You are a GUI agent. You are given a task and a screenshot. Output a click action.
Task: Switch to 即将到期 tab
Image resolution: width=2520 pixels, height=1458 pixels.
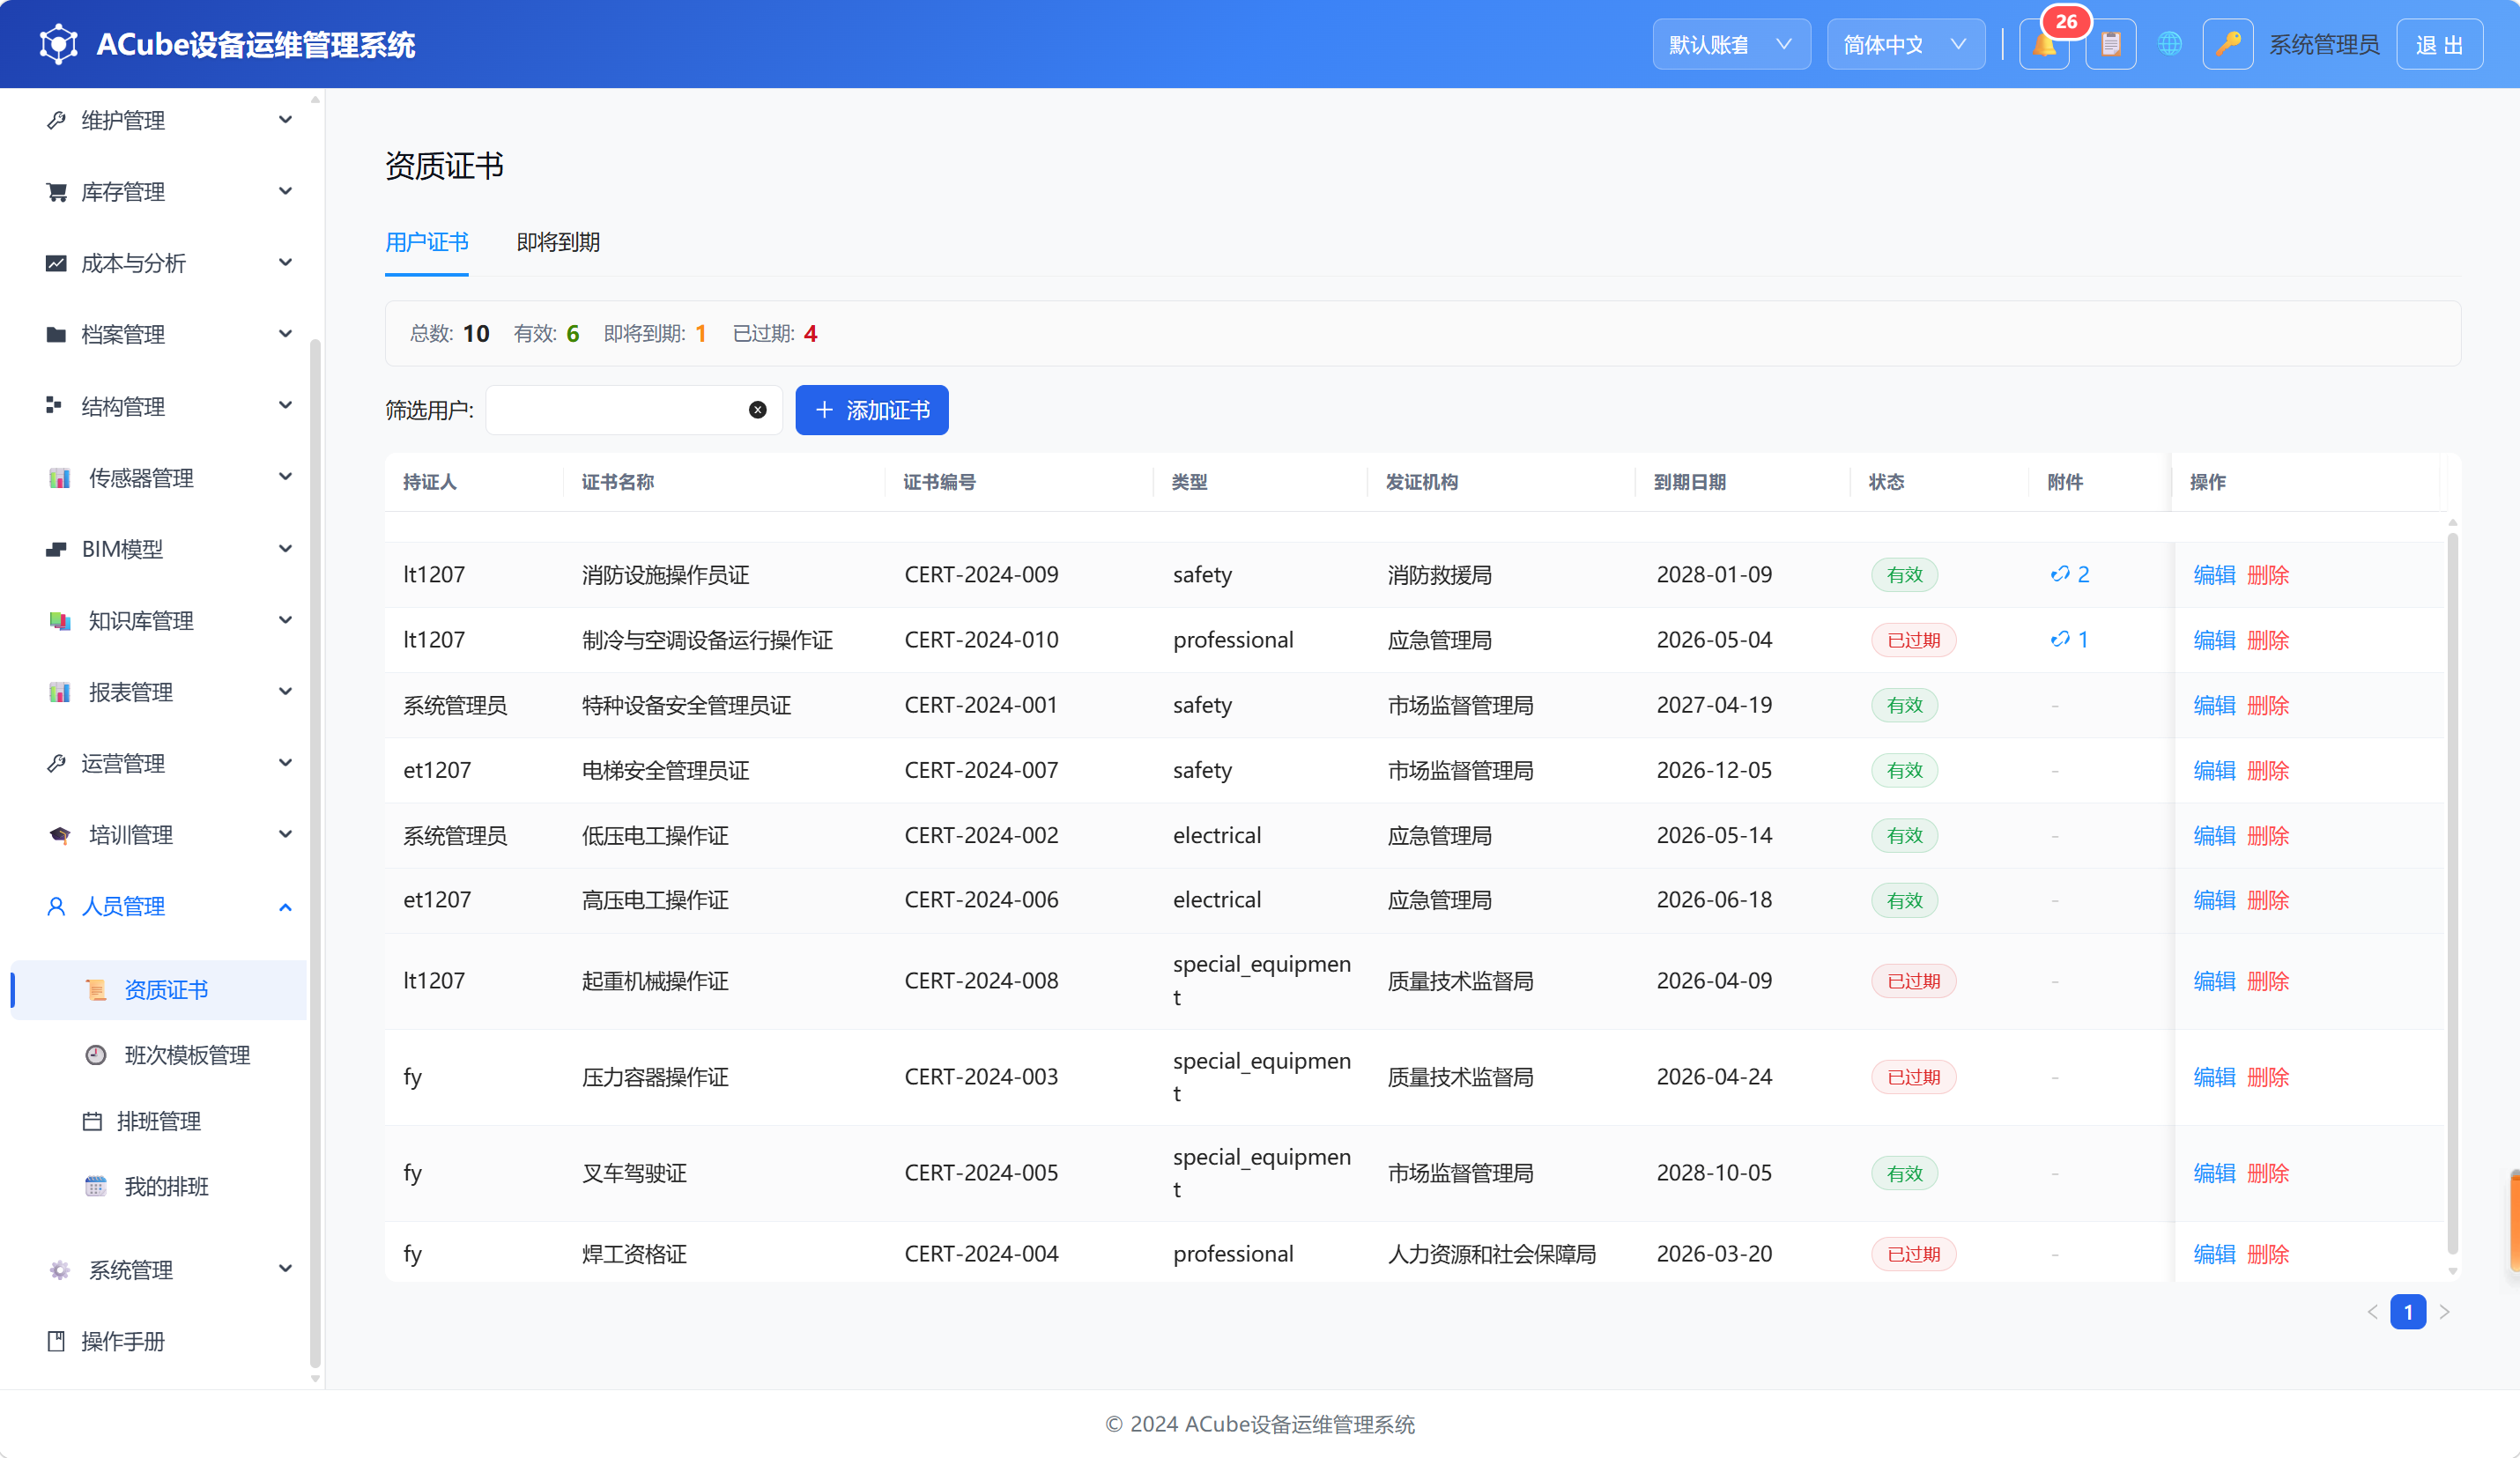point(558,242)
